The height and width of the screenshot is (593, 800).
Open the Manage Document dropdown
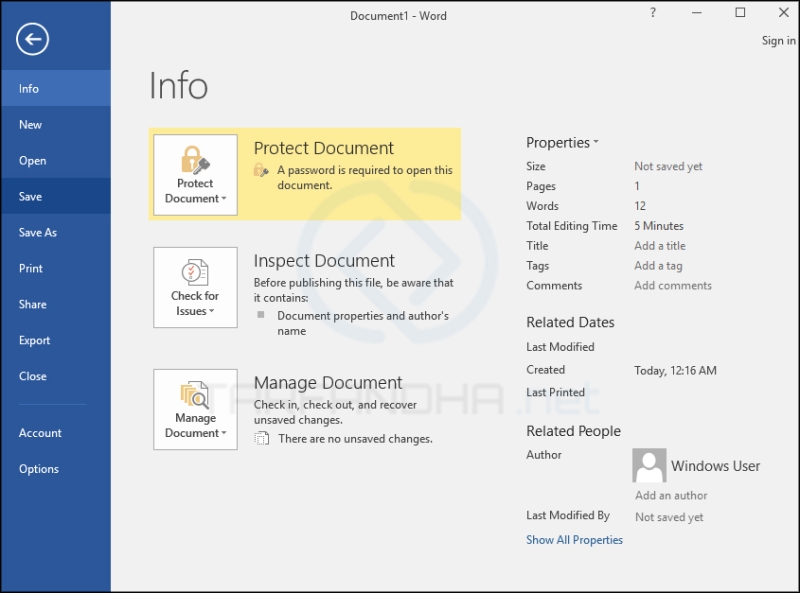click(x=195, y=409)
